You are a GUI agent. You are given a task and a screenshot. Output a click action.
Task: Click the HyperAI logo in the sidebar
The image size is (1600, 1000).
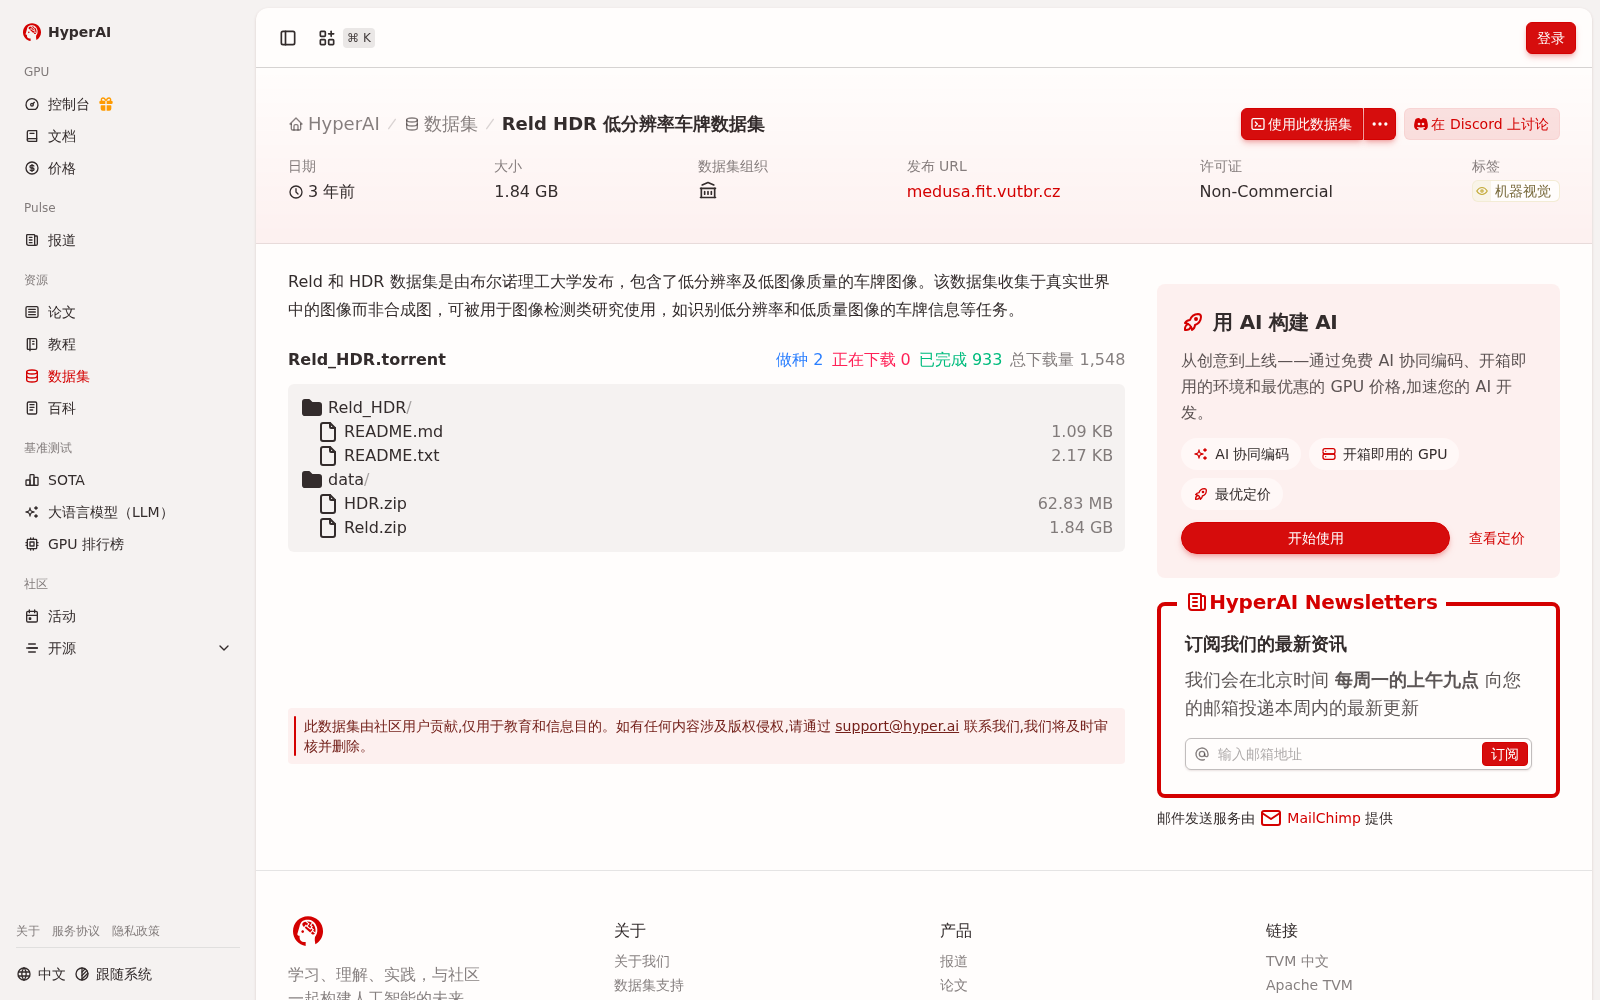(x=67, y=32)
